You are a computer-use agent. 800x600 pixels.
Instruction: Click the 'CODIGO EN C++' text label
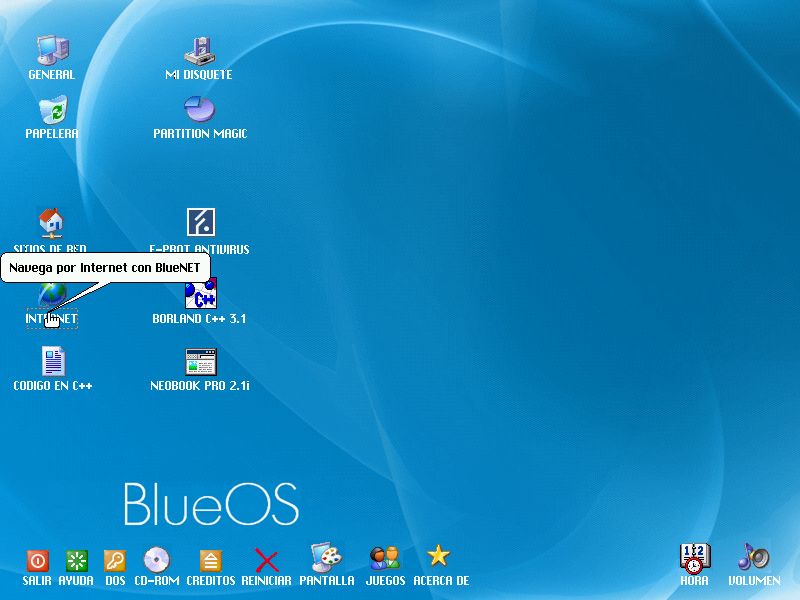tap(53, 386)
